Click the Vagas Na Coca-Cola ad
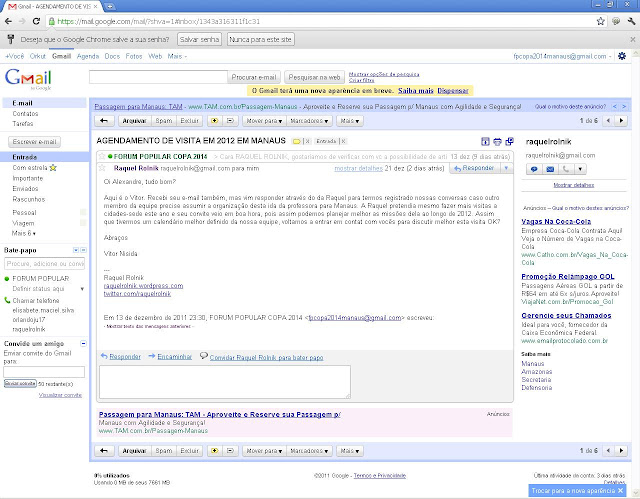This screenshot has width=640, height=499. click(556, 222)
